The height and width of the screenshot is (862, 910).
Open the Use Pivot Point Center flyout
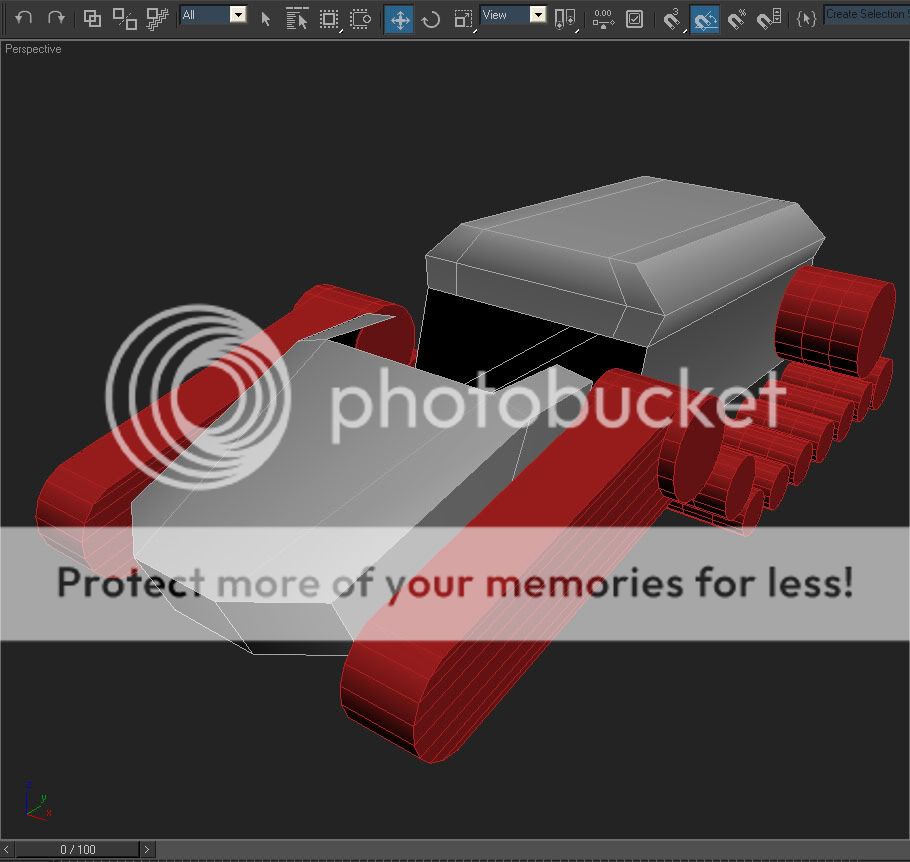tap(565, 19)
